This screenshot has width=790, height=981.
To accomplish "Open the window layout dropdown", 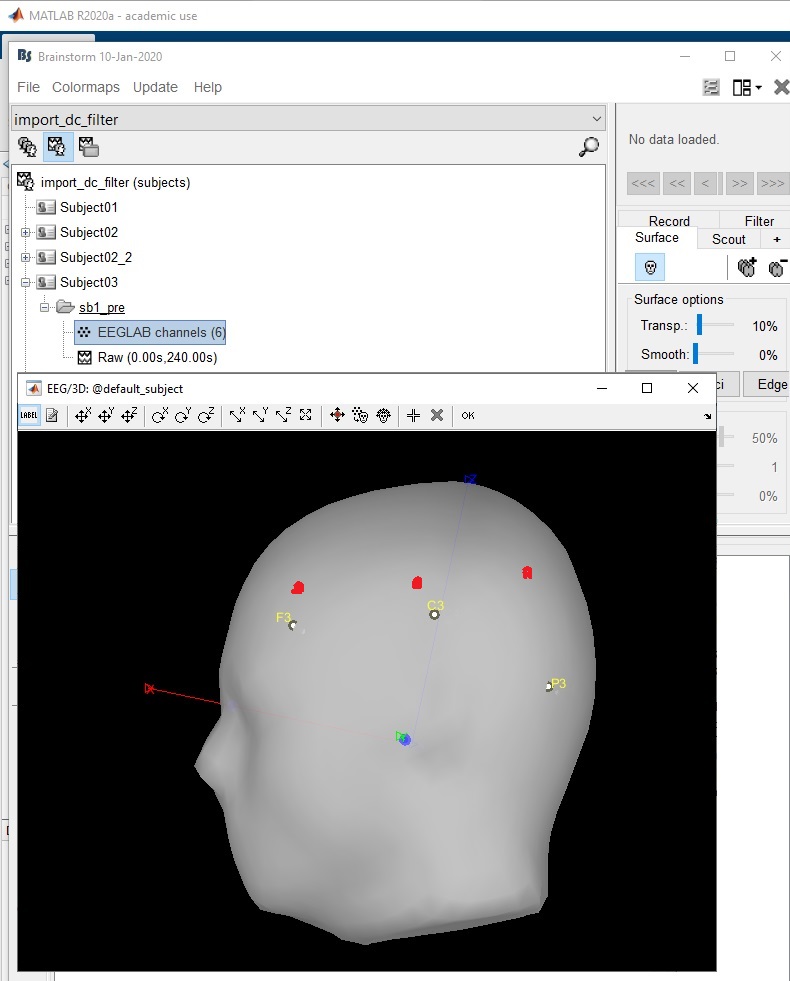I will (747, 87).
